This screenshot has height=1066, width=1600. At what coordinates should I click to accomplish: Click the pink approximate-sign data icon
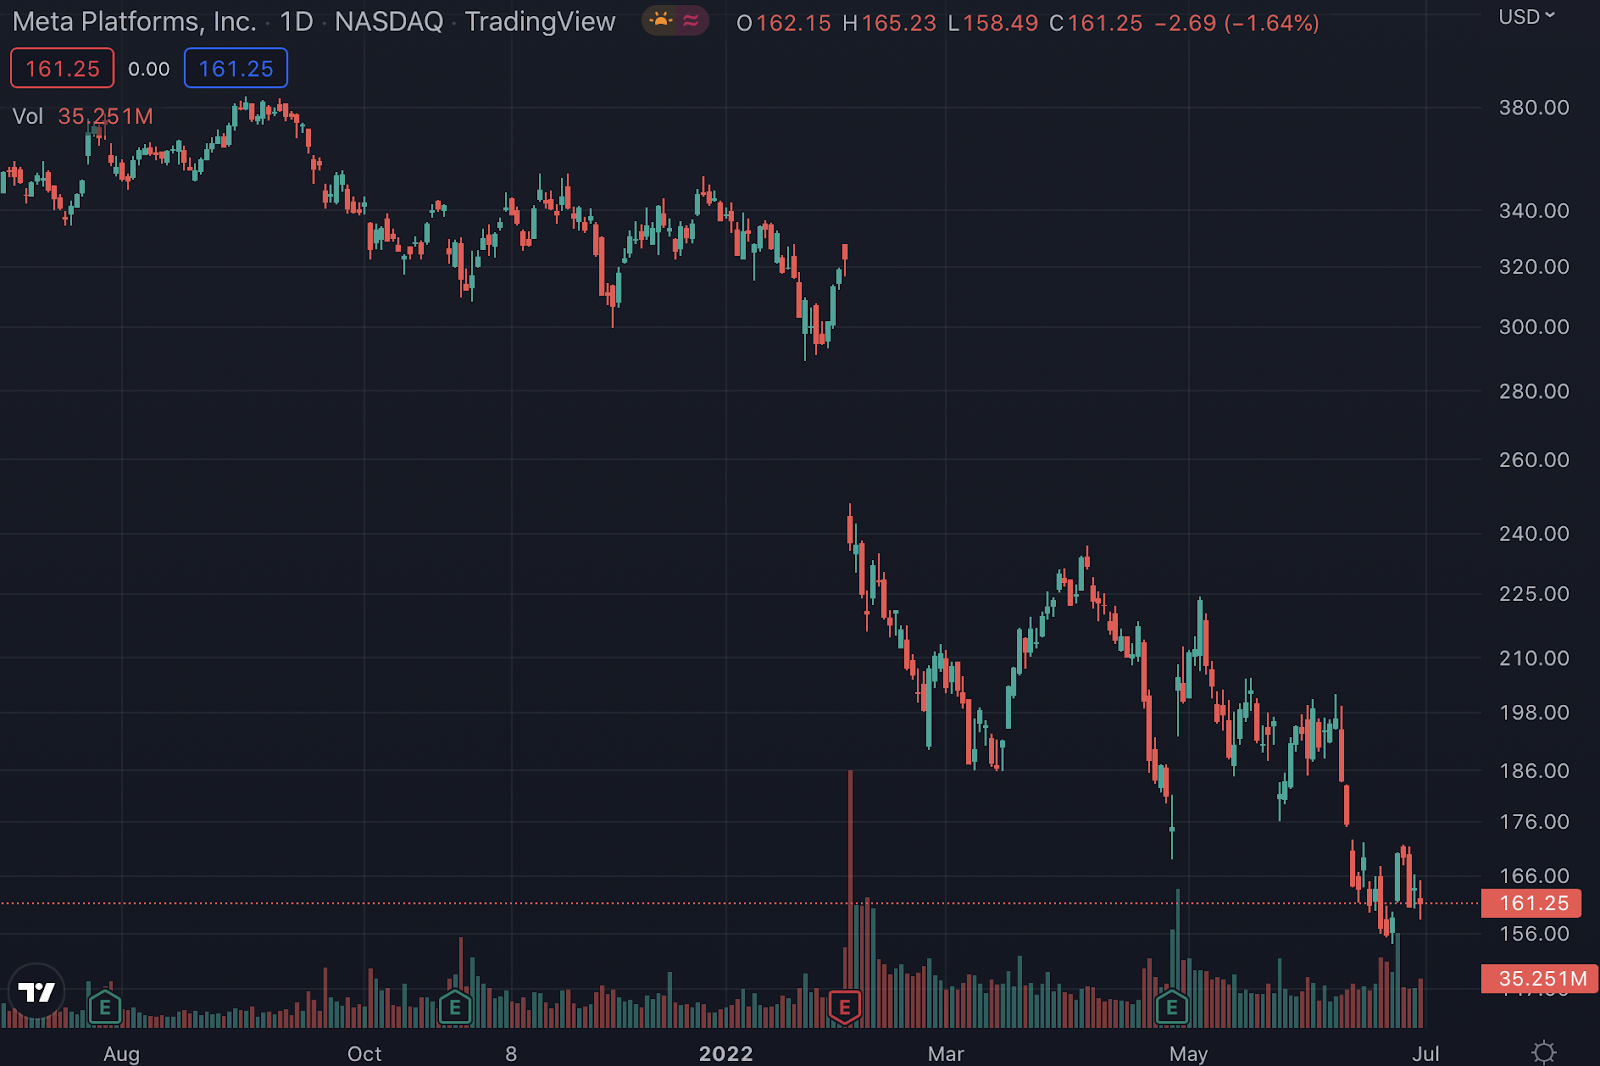point(691,21)
